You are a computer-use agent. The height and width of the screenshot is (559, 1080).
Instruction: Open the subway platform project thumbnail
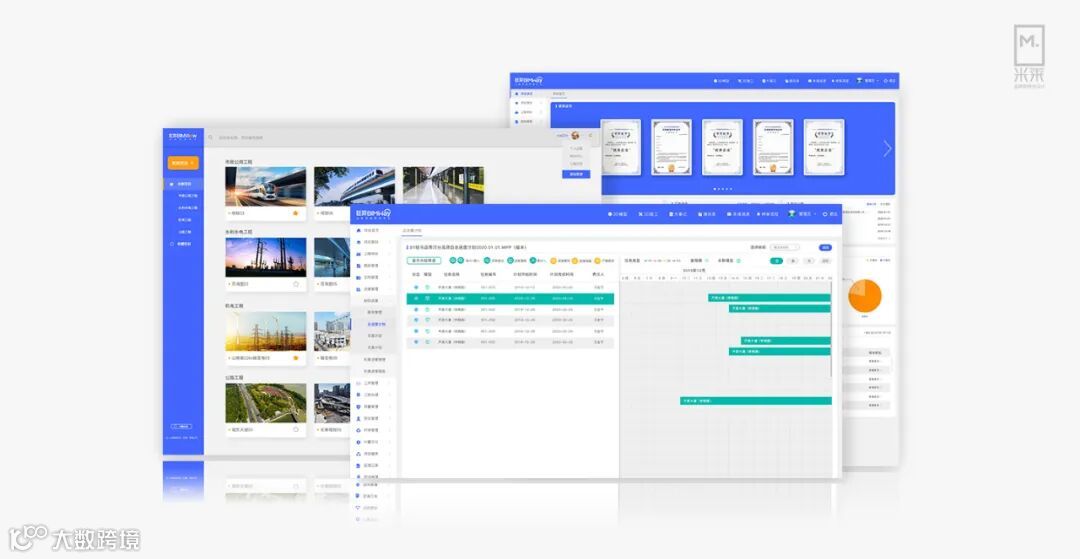click(443, 186)
